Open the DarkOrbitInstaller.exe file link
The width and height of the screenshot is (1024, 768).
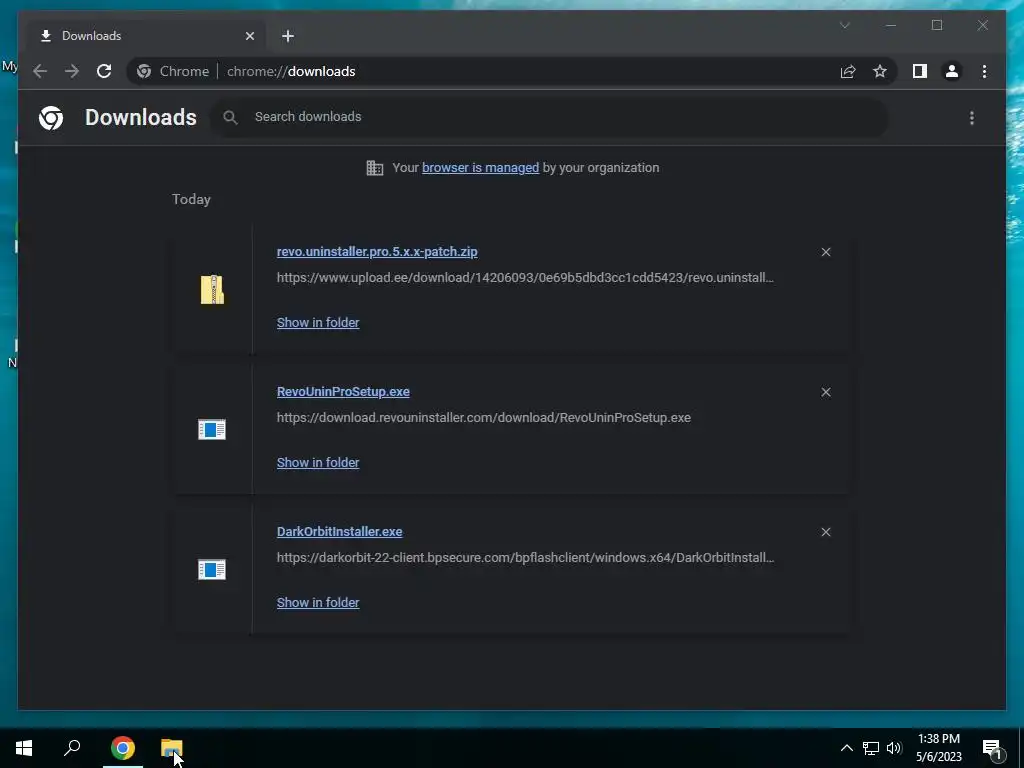click(340, 532)
